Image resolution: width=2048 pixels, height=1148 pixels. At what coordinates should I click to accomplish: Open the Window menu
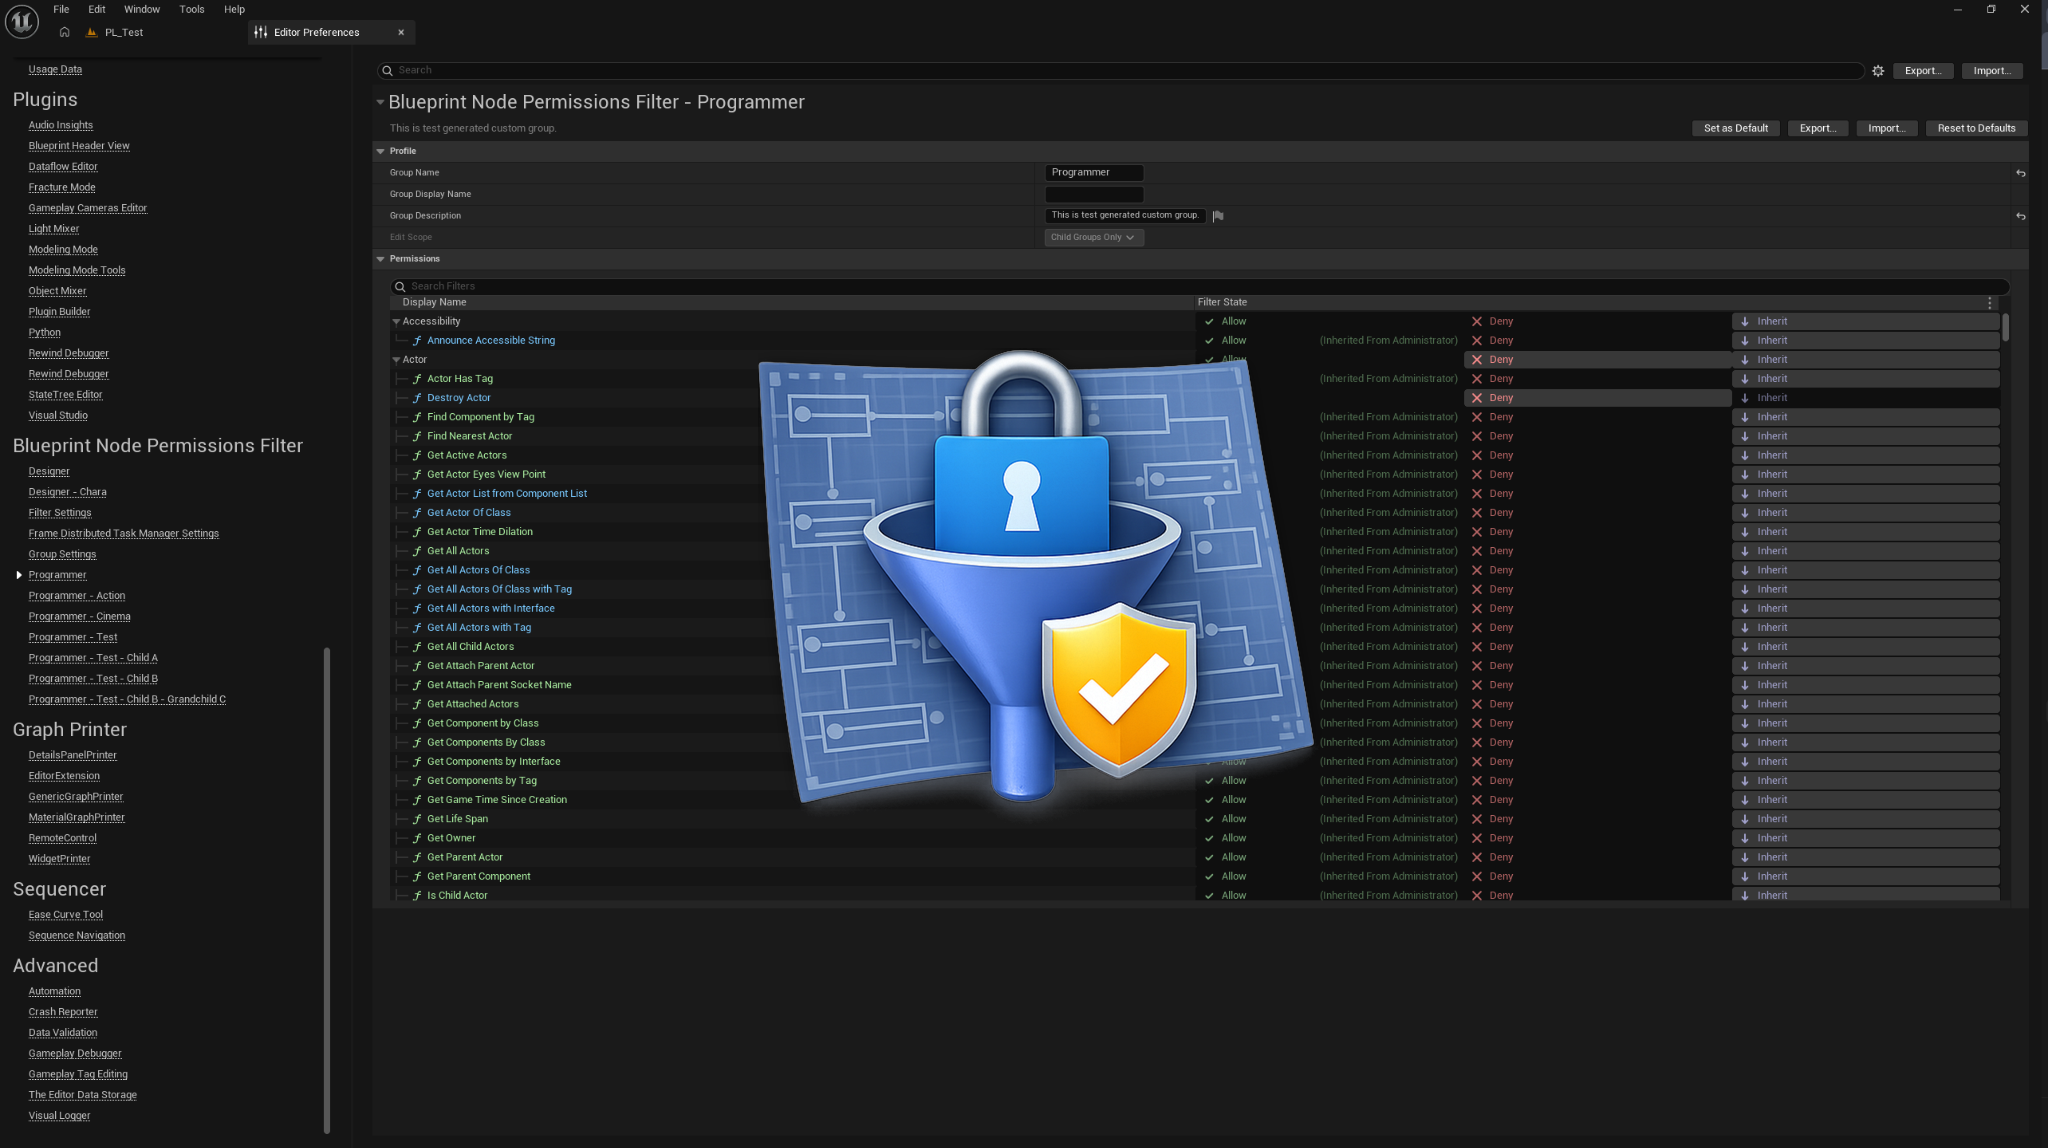(x=142, y=9)
